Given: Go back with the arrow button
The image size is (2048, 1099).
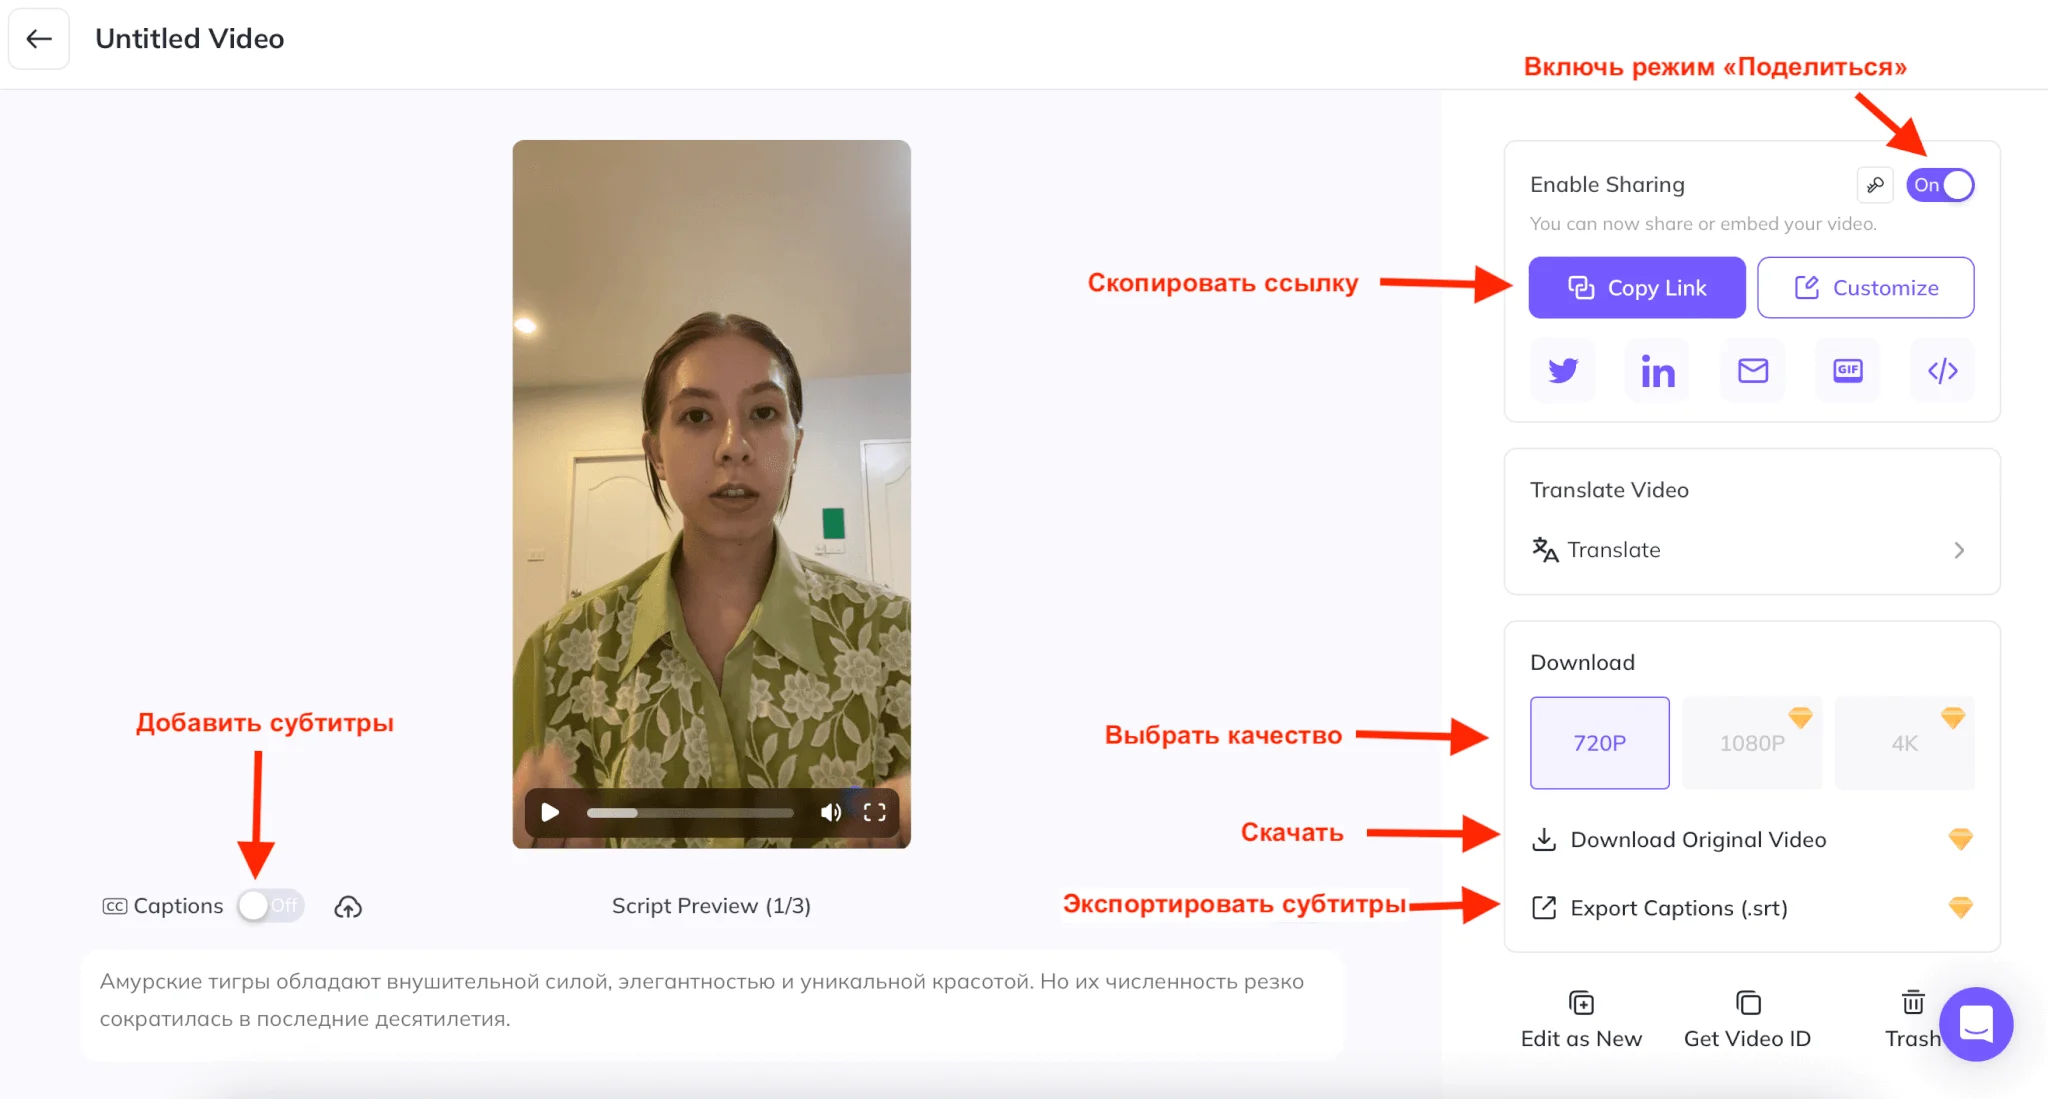Looking at the screenshot, I should (x=39, y=39).
